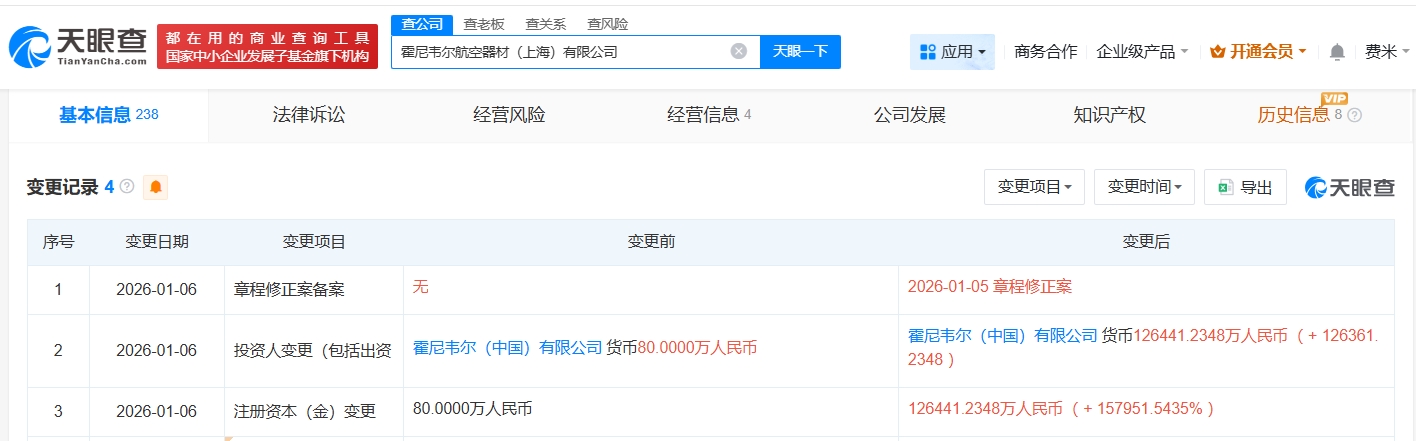Export records with the 导出 Excel button

(x=1245, y=187)
